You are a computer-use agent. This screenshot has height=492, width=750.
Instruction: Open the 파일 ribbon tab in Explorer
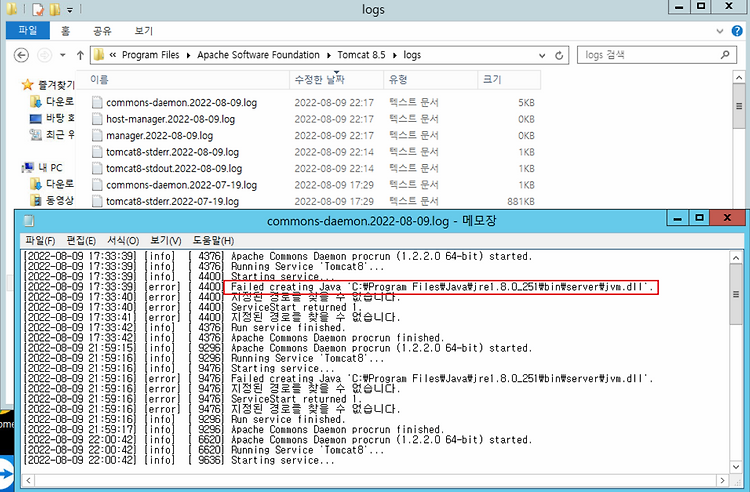coord(27,31)
